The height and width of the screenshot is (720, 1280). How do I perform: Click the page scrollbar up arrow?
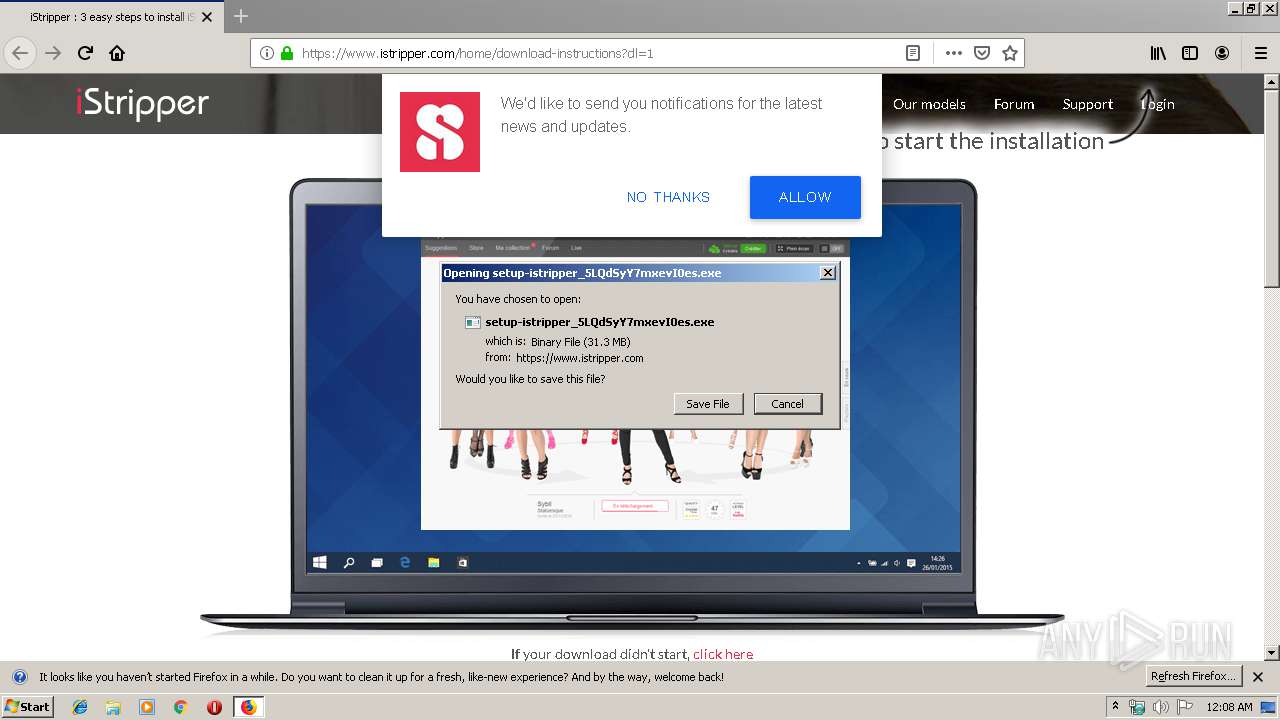tap(1272, 82)
